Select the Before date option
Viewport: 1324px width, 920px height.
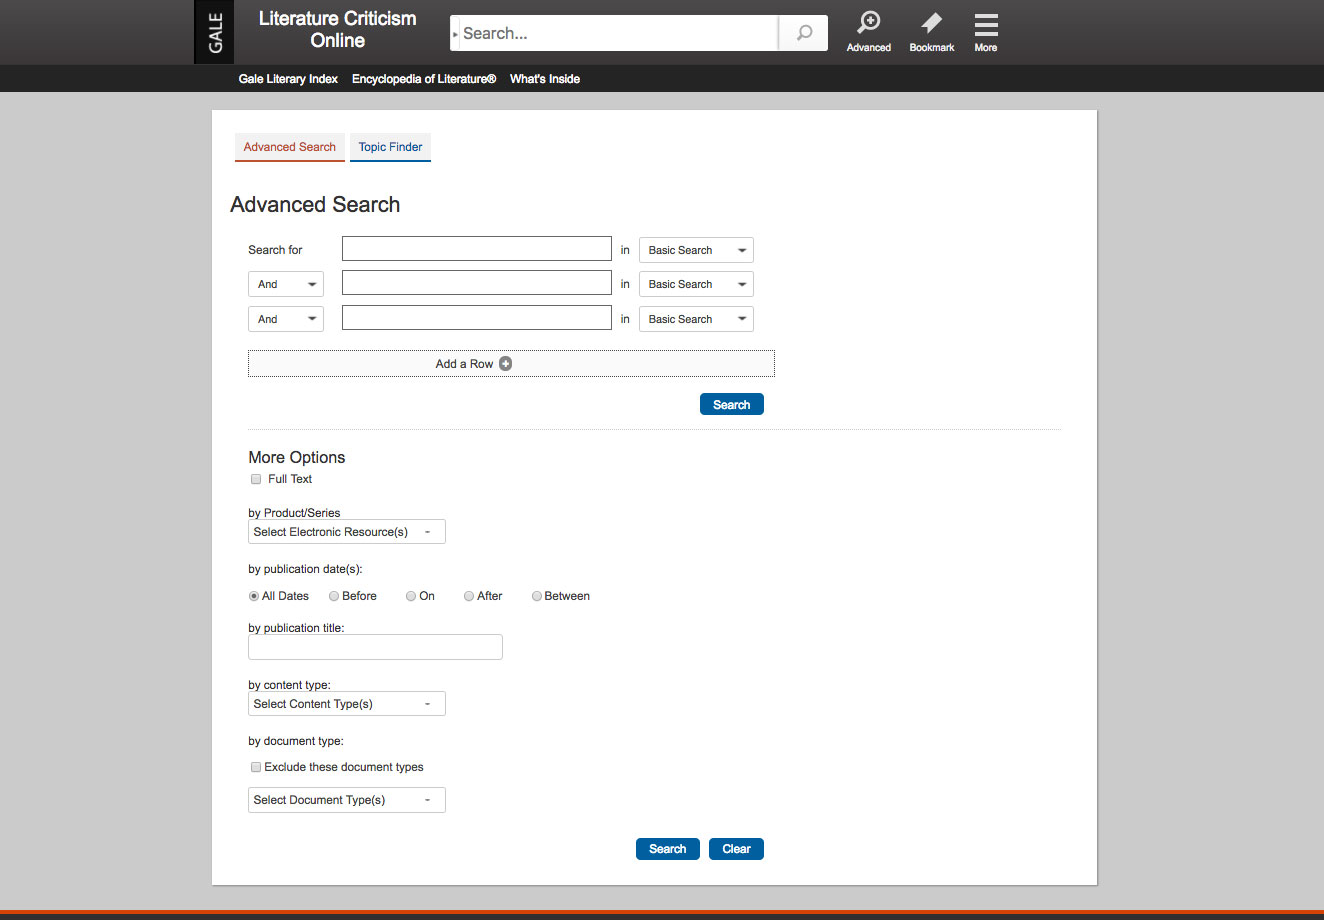(x=334, y=596)
